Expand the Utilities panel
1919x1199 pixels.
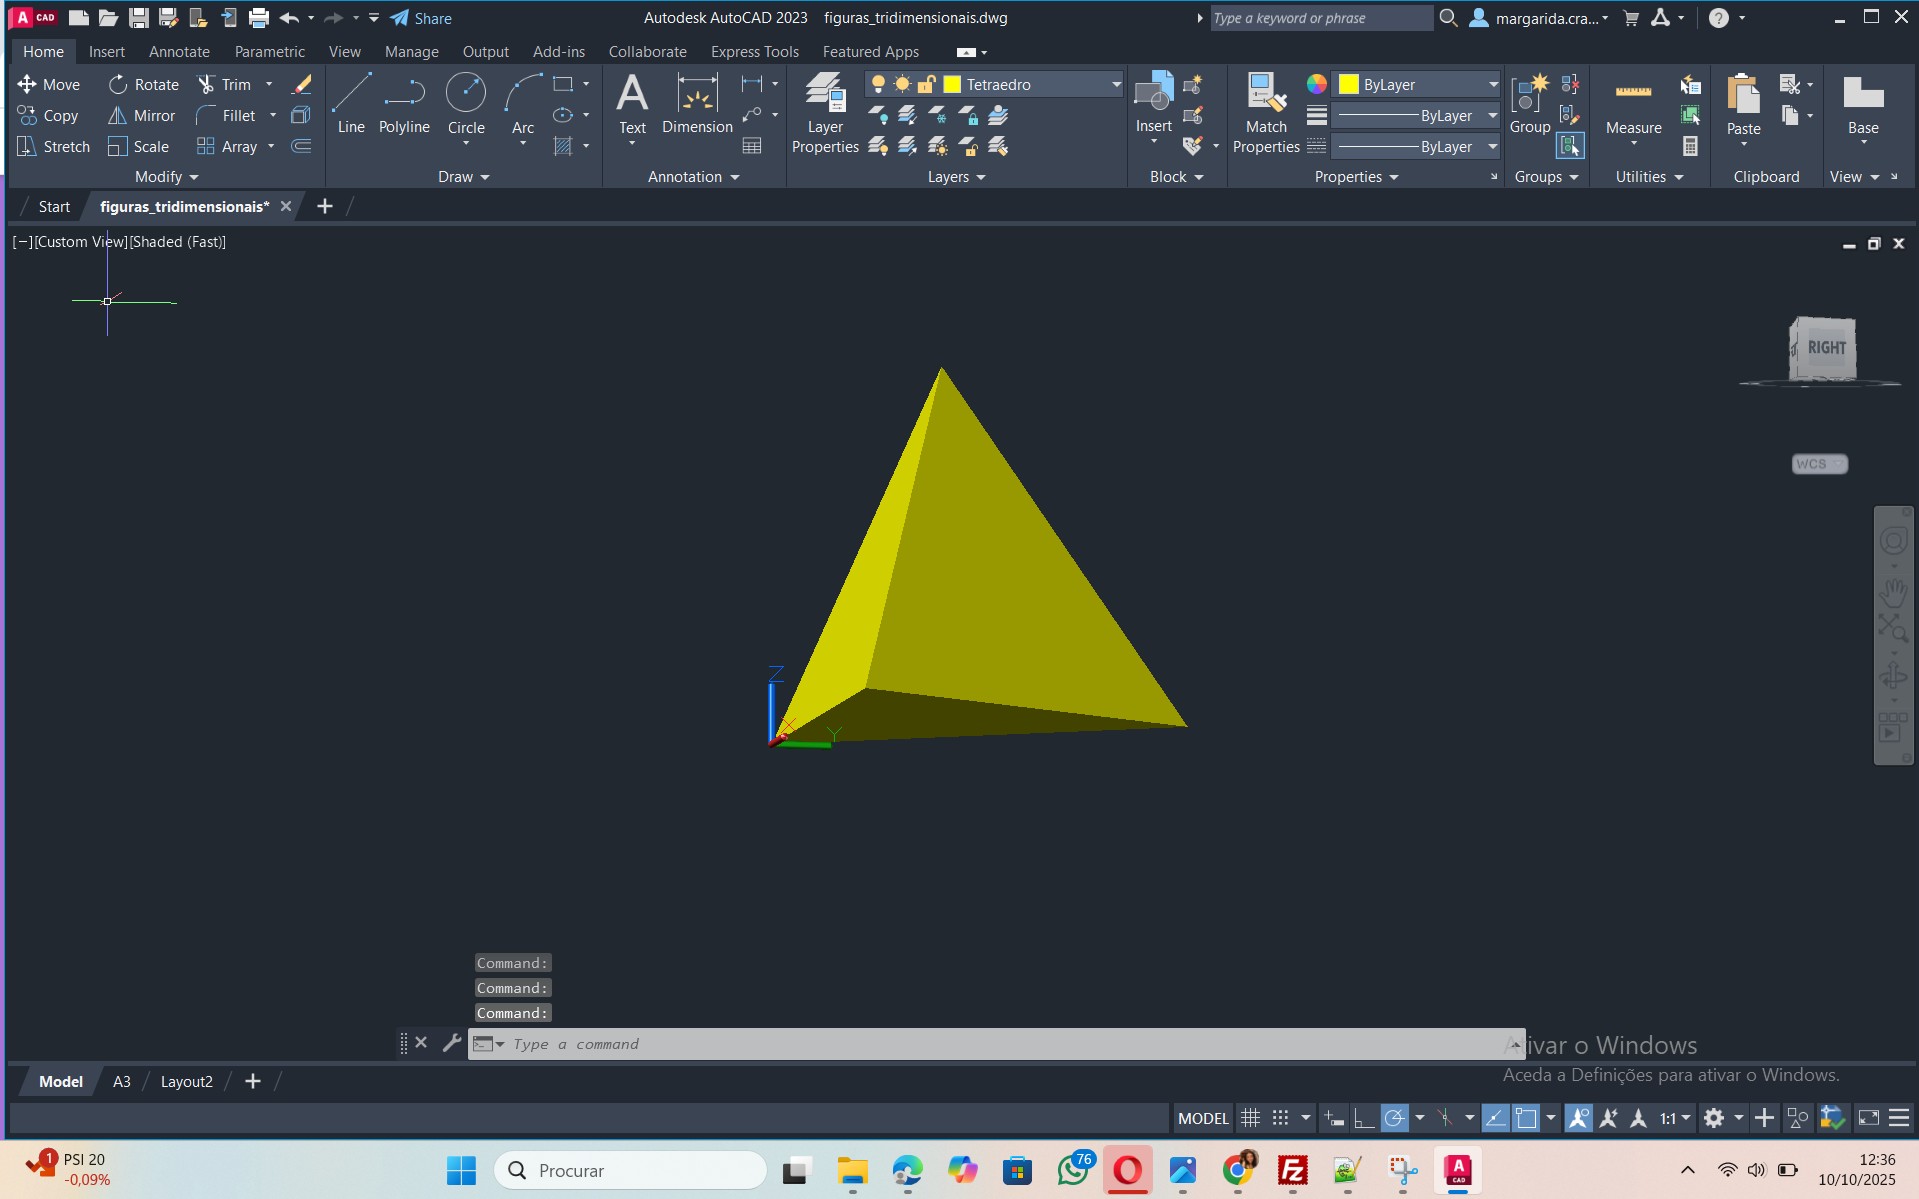(1649, 177)
